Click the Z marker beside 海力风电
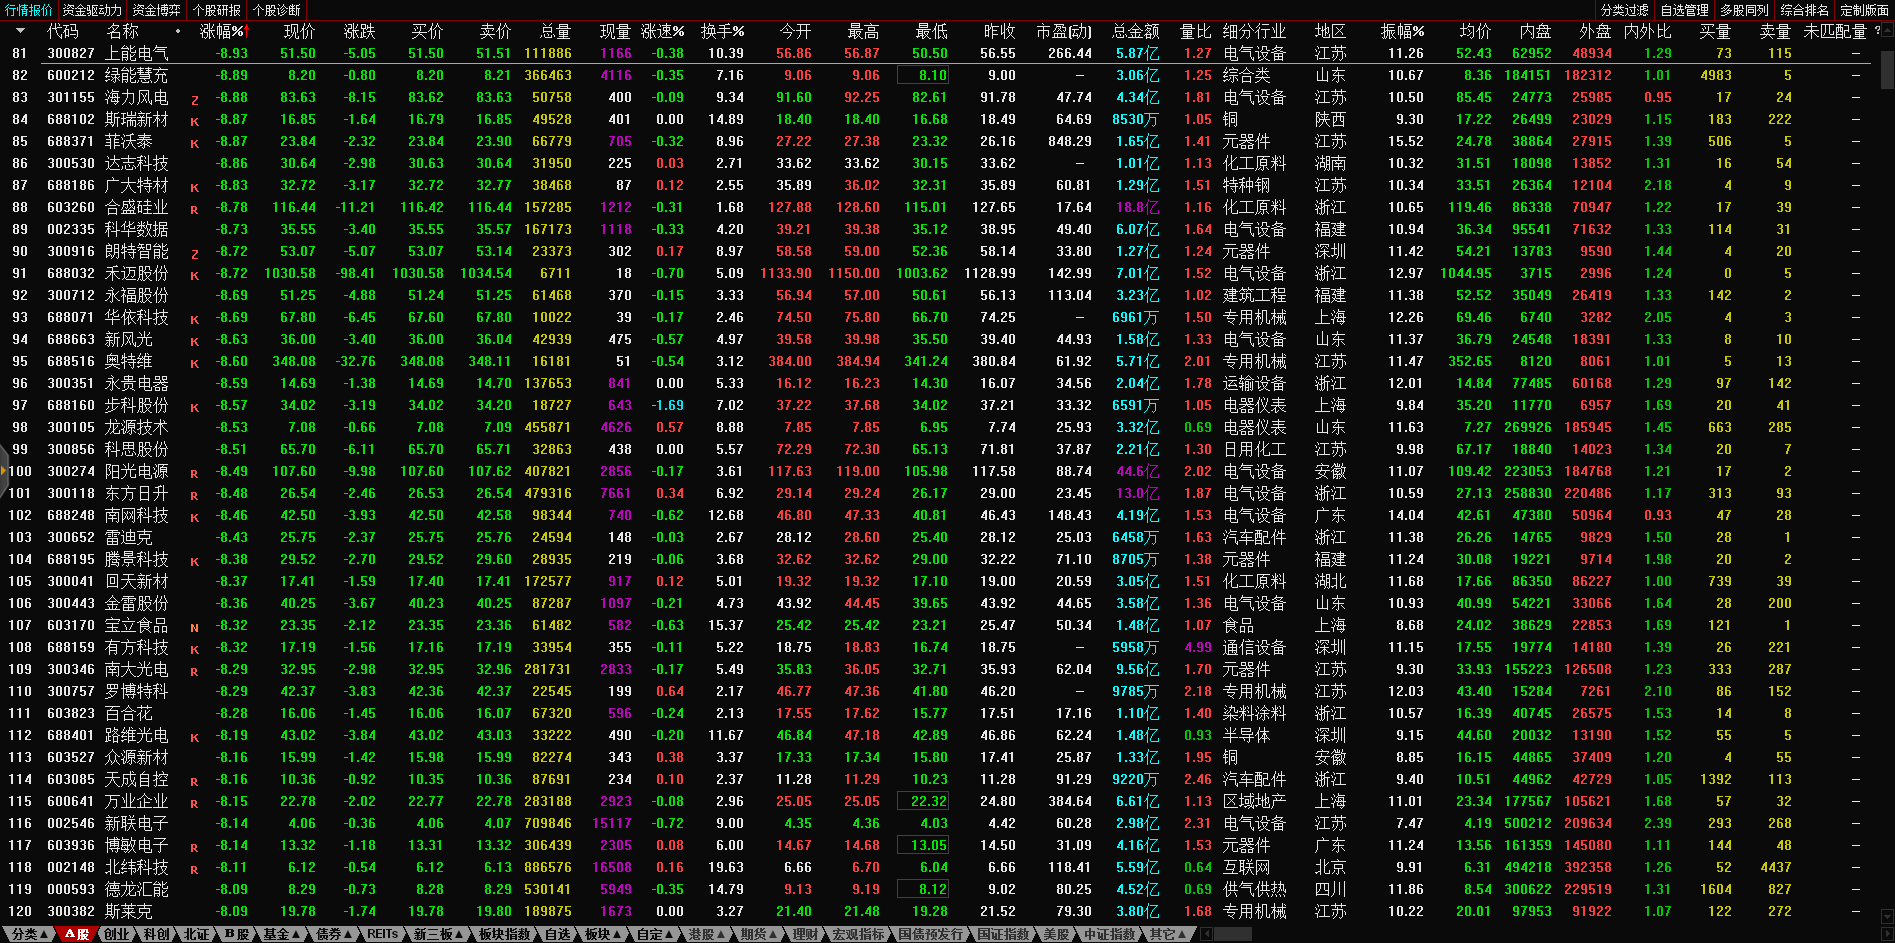1895x943 pixels. 194,100
